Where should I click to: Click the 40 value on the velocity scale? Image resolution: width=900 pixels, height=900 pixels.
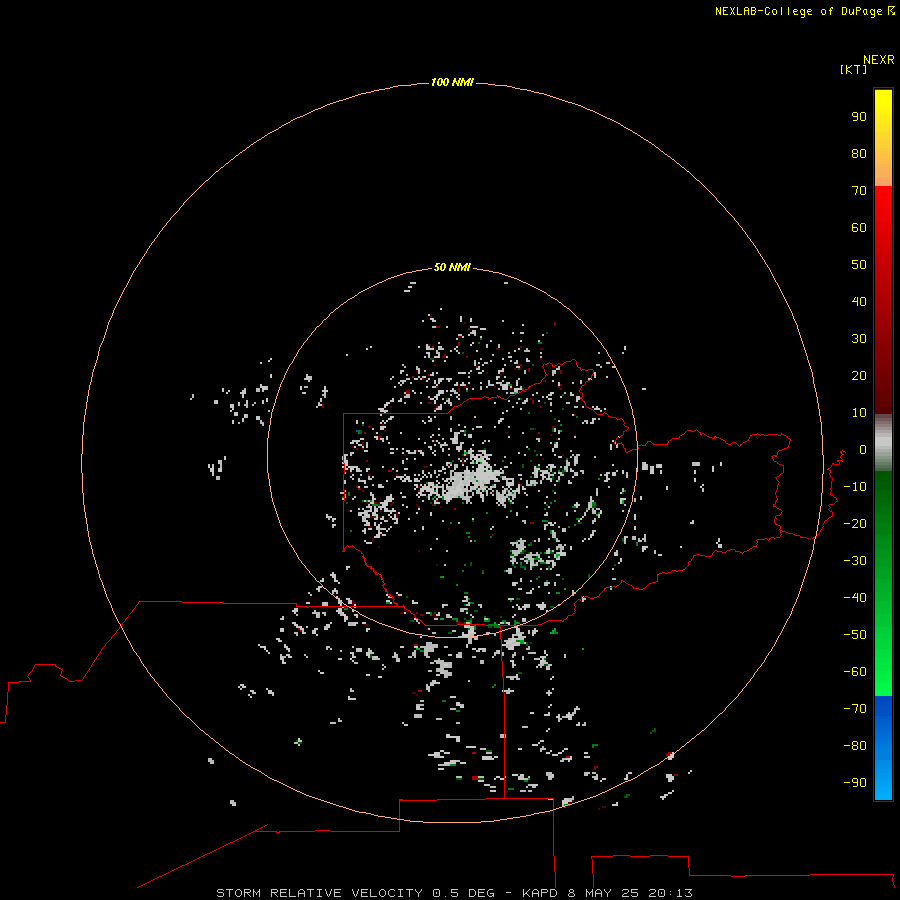pyautogui.click(x=859, y=302)
